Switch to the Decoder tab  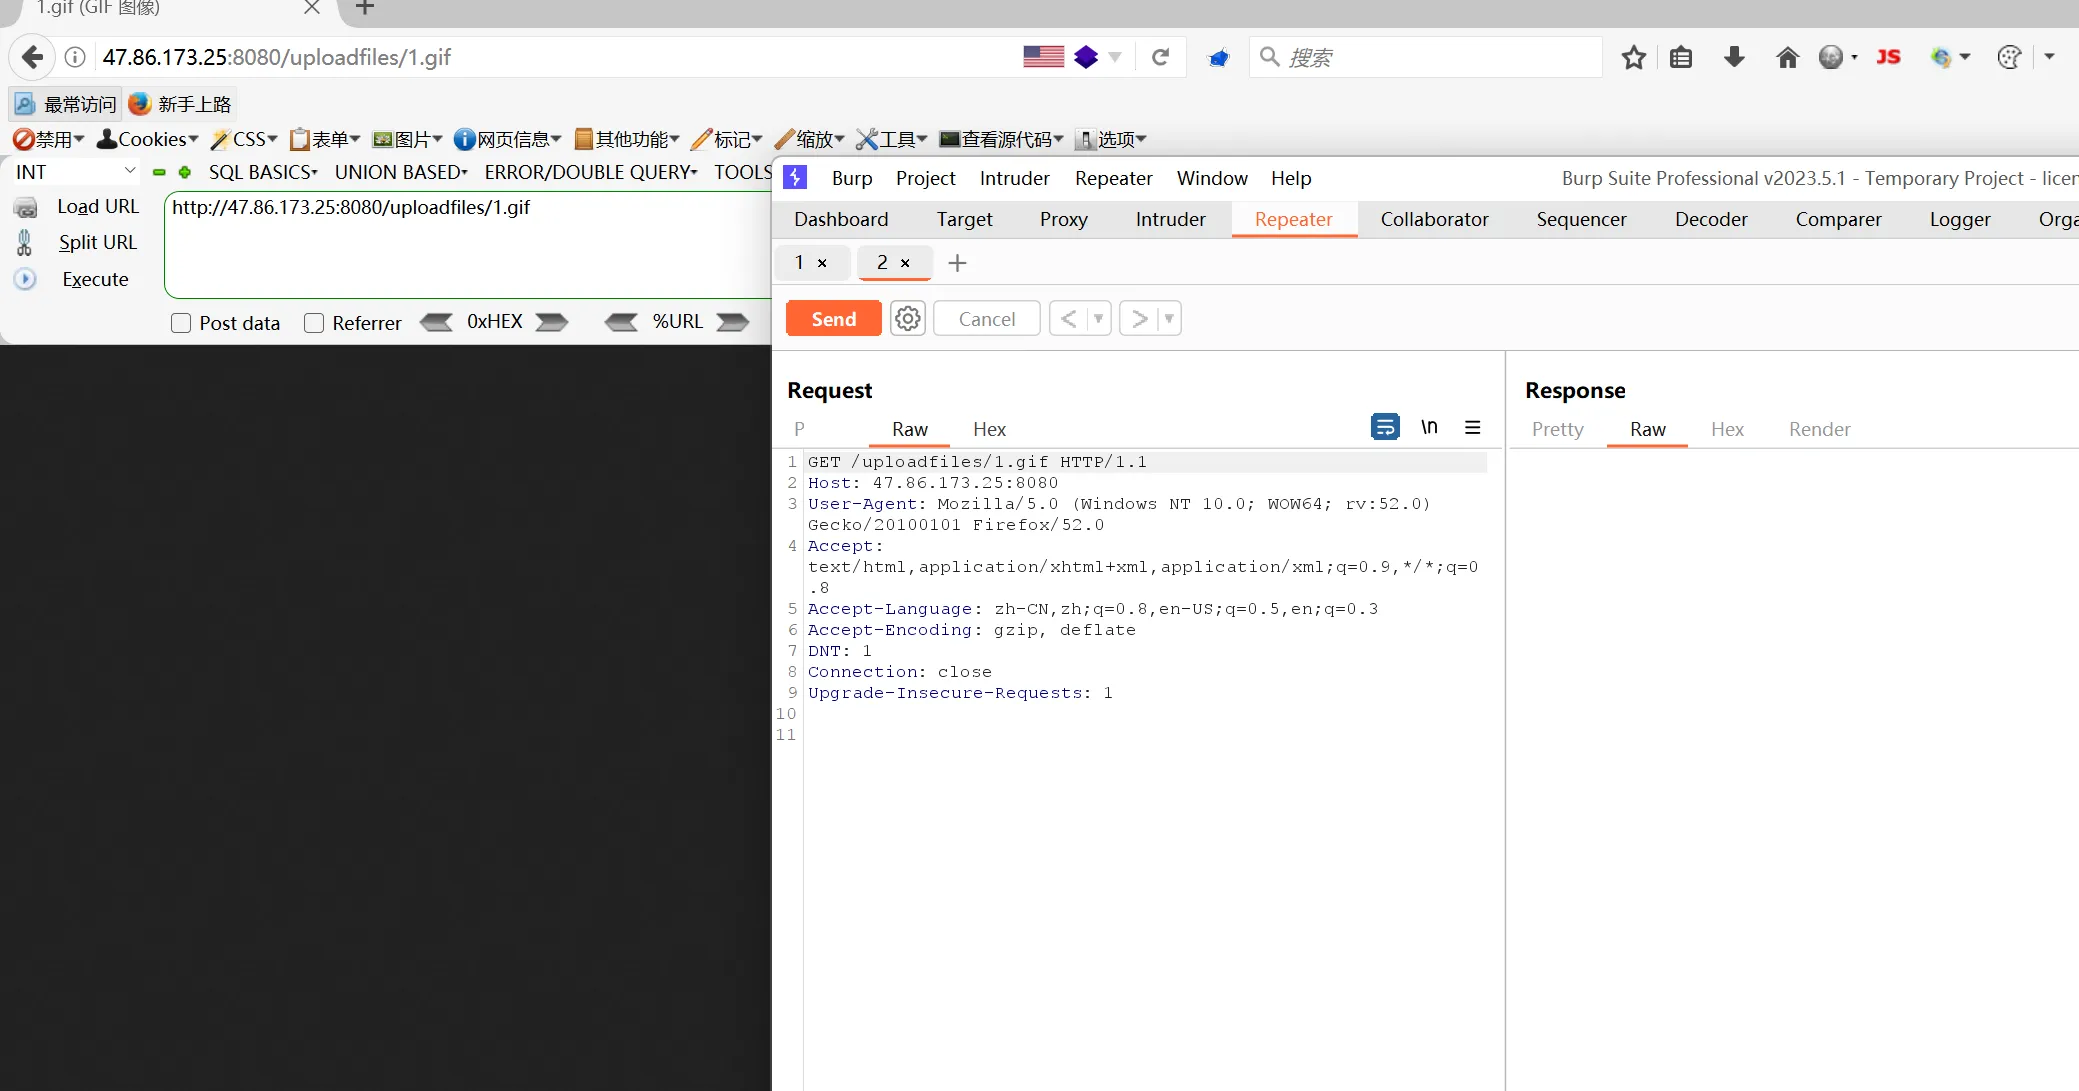pyautogui.click(x=1710, y=219)
